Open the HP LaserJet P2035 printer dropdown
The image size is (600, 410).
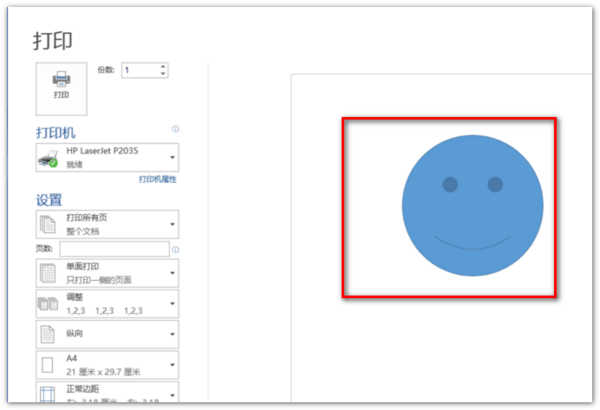[107, 157]
